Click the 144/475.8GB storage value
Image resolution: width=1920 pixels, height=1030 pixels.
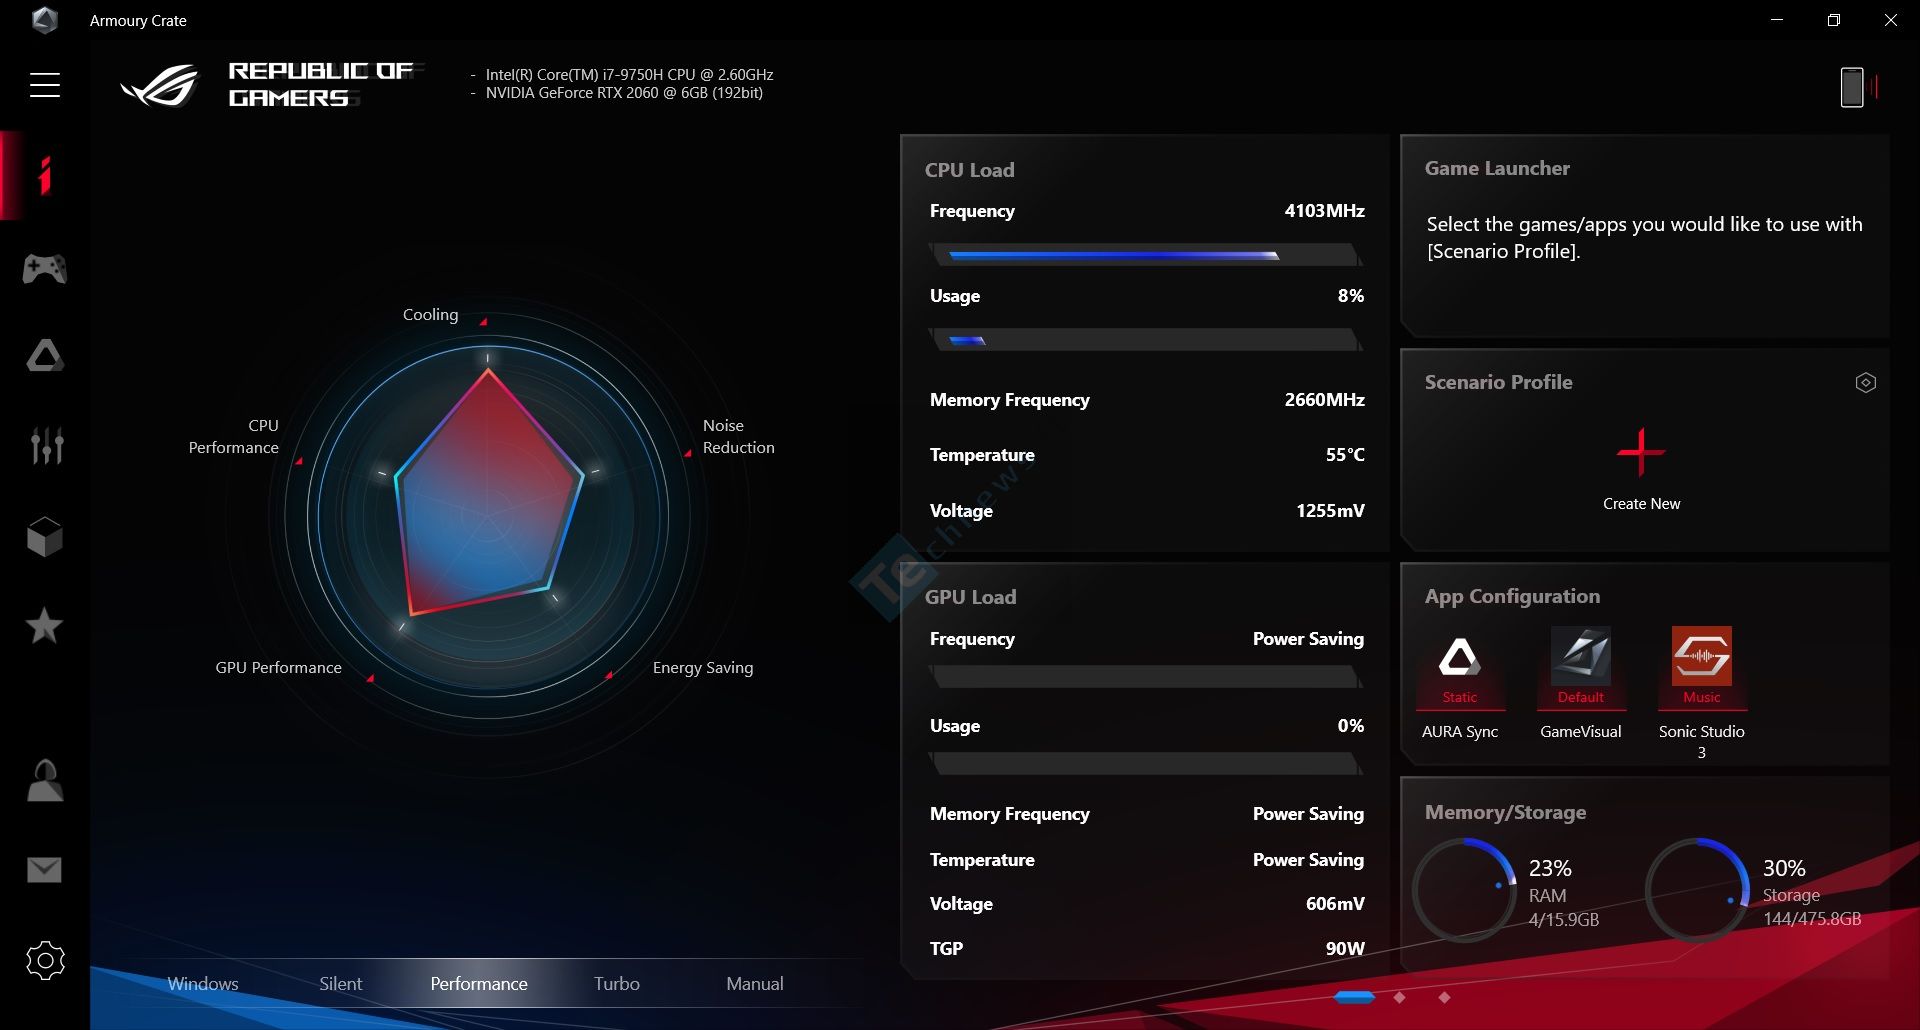[x=1812, y=919]
